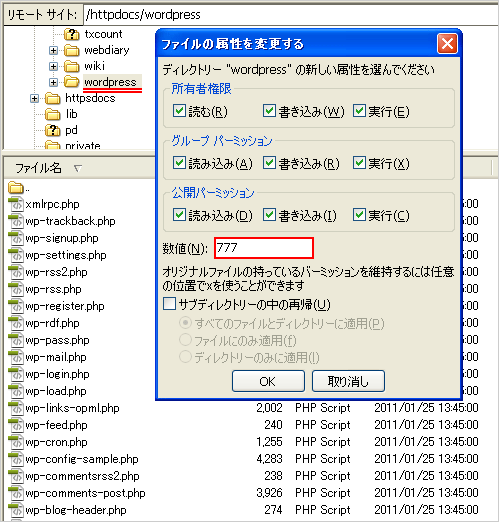Open the parent directory folder icon
The image size is (499, 522).
[x=16, y=187]
